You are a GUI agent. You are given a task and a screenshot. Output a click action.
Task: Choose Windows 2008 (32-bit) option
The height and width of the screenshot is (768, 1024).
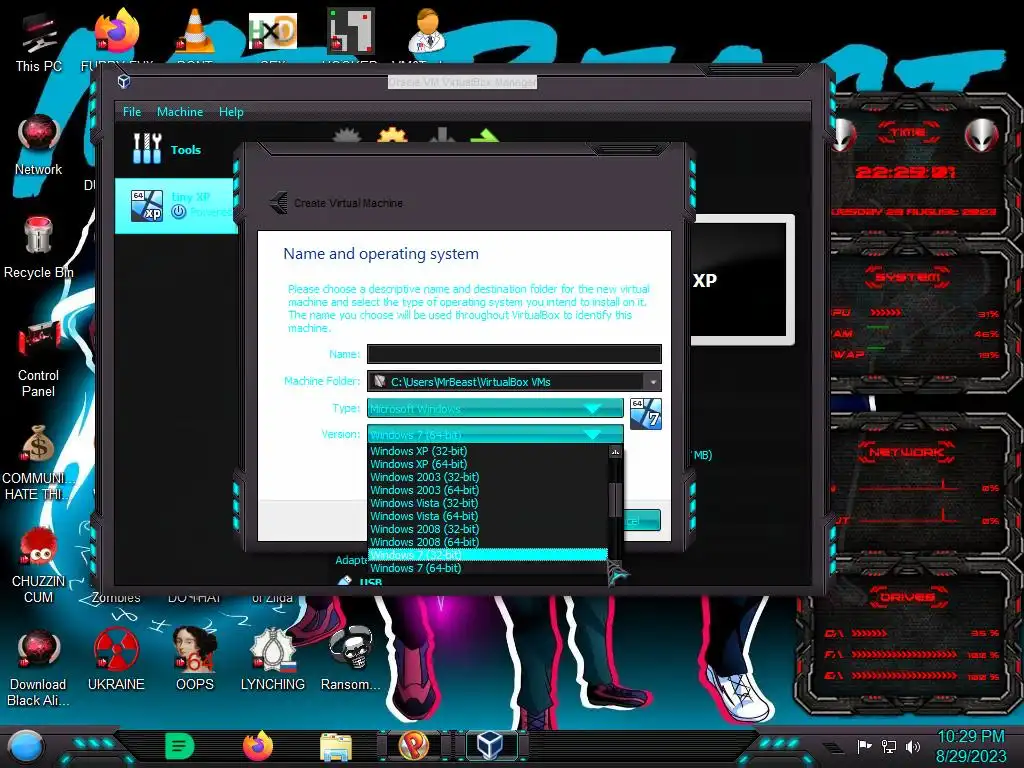[x=488, y=529]
